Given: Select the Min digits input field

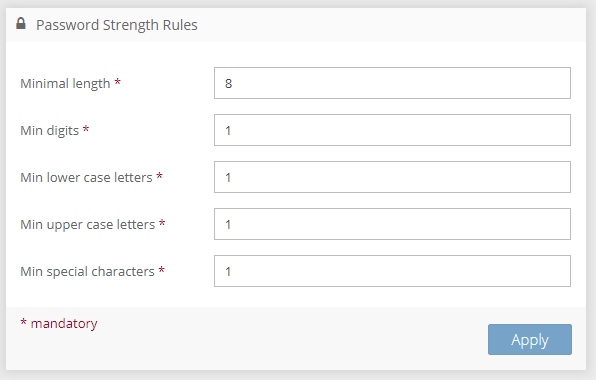Looking at the screenshot, I should pos(392,130).
